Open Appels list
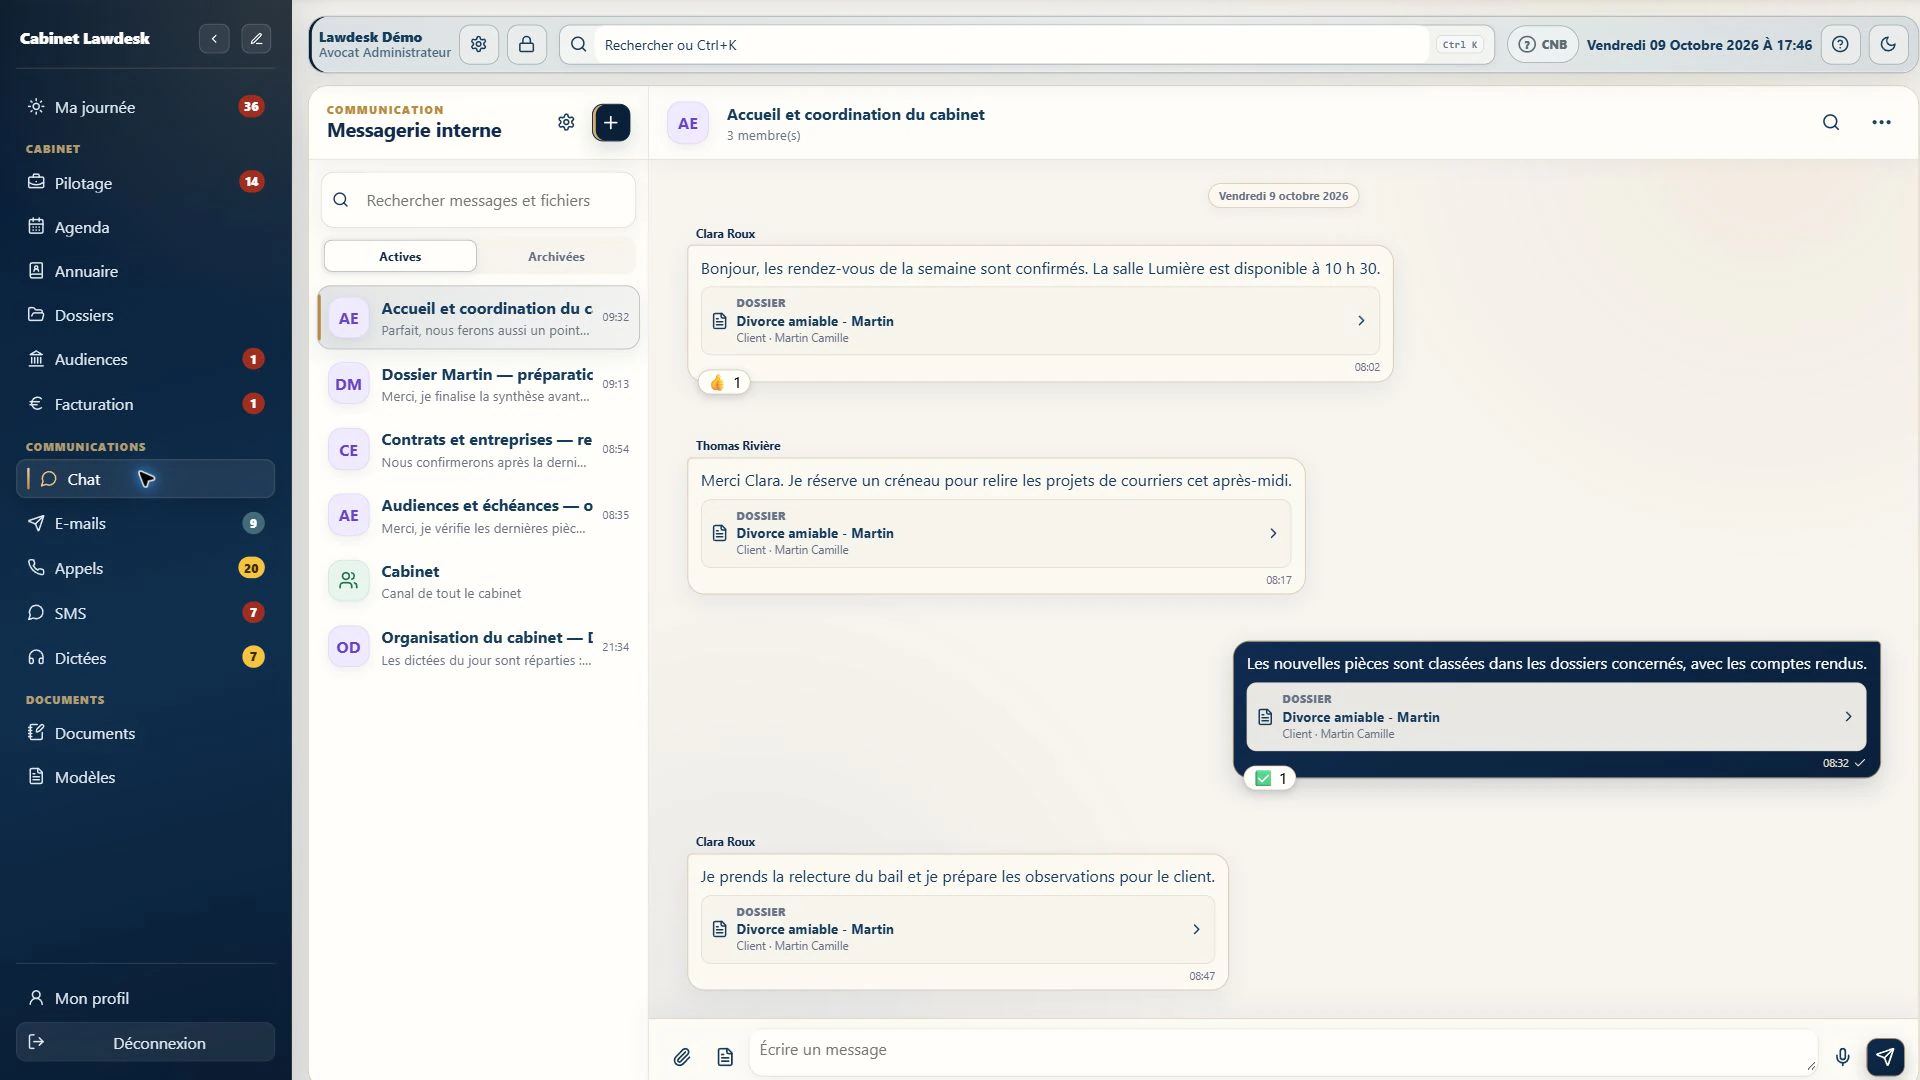 146,568
